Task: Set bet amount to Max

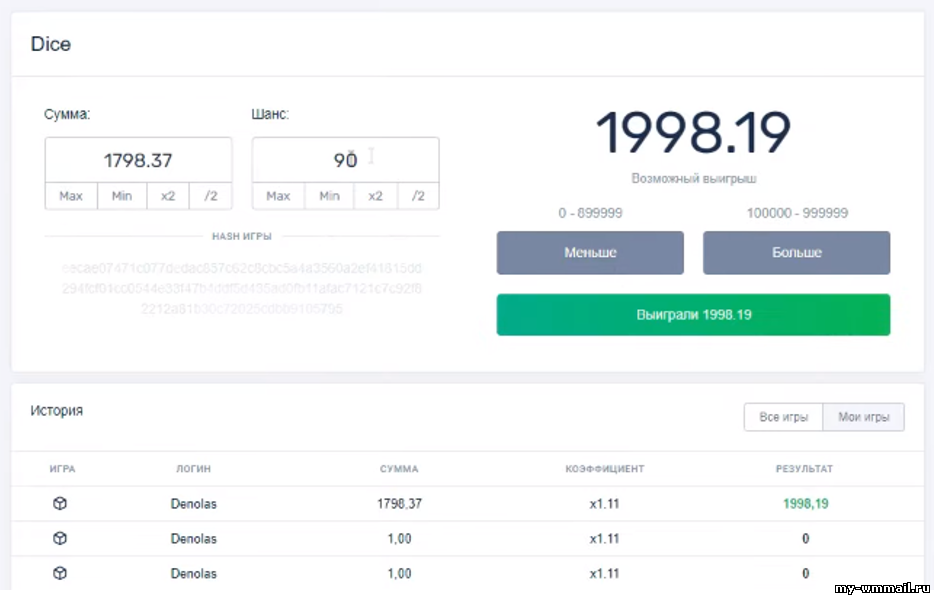Action: coord(71,196)
